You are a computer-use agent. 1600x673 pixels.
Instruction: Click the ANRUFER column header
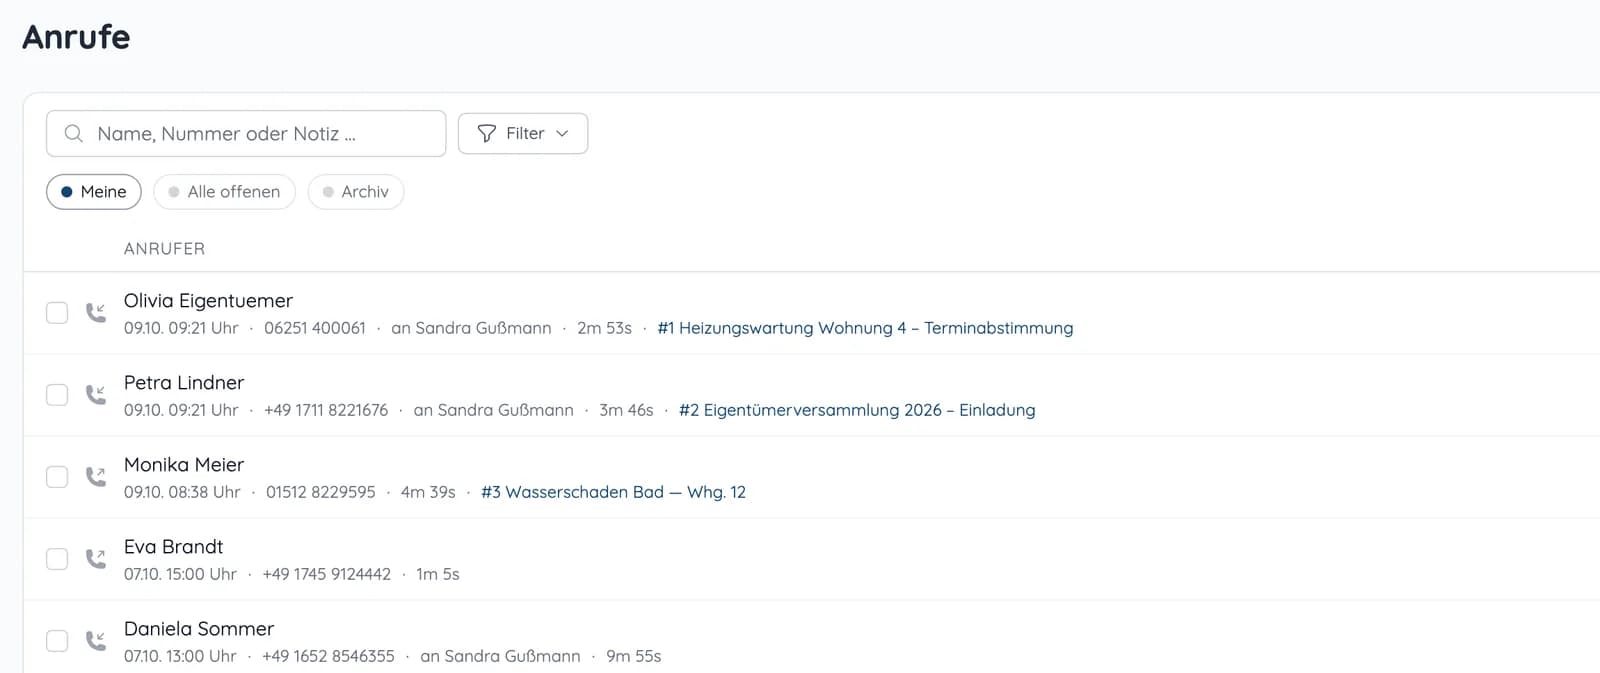coord(164,249)
